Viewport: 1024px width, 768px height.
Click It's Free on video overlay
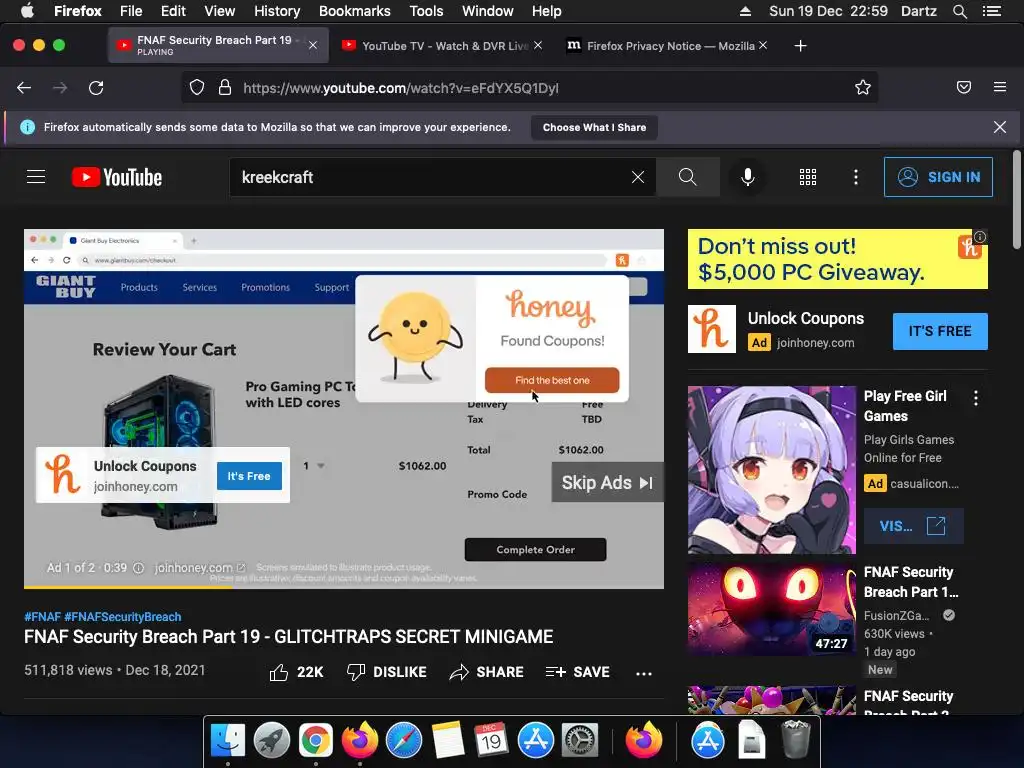click(249, 476)
